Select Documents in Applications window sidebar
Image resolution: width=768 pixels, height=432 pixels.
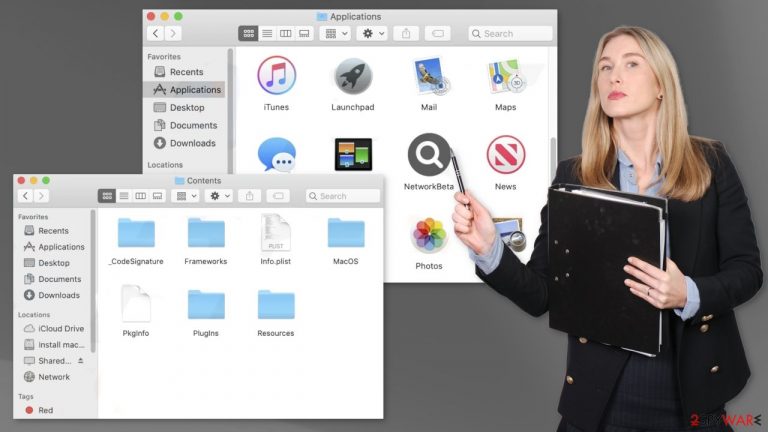185,125
